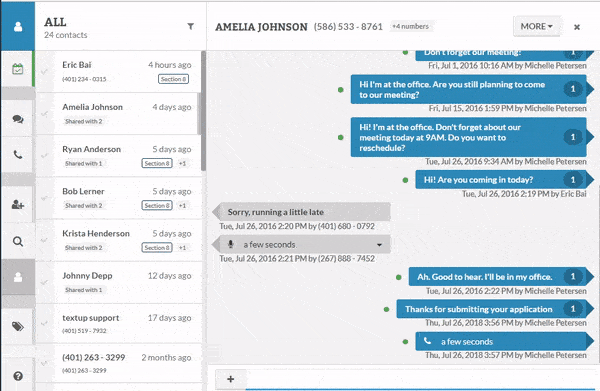Open help question mark icon
This screenshot has height=391, width=600.
pos(18,376)
